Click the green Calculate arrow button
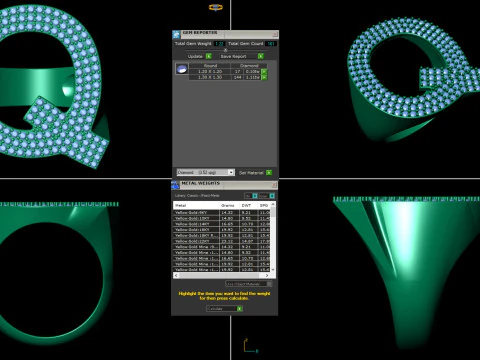Screen dimensions: 480x360 pyautogui.click(x=240, y=309)
